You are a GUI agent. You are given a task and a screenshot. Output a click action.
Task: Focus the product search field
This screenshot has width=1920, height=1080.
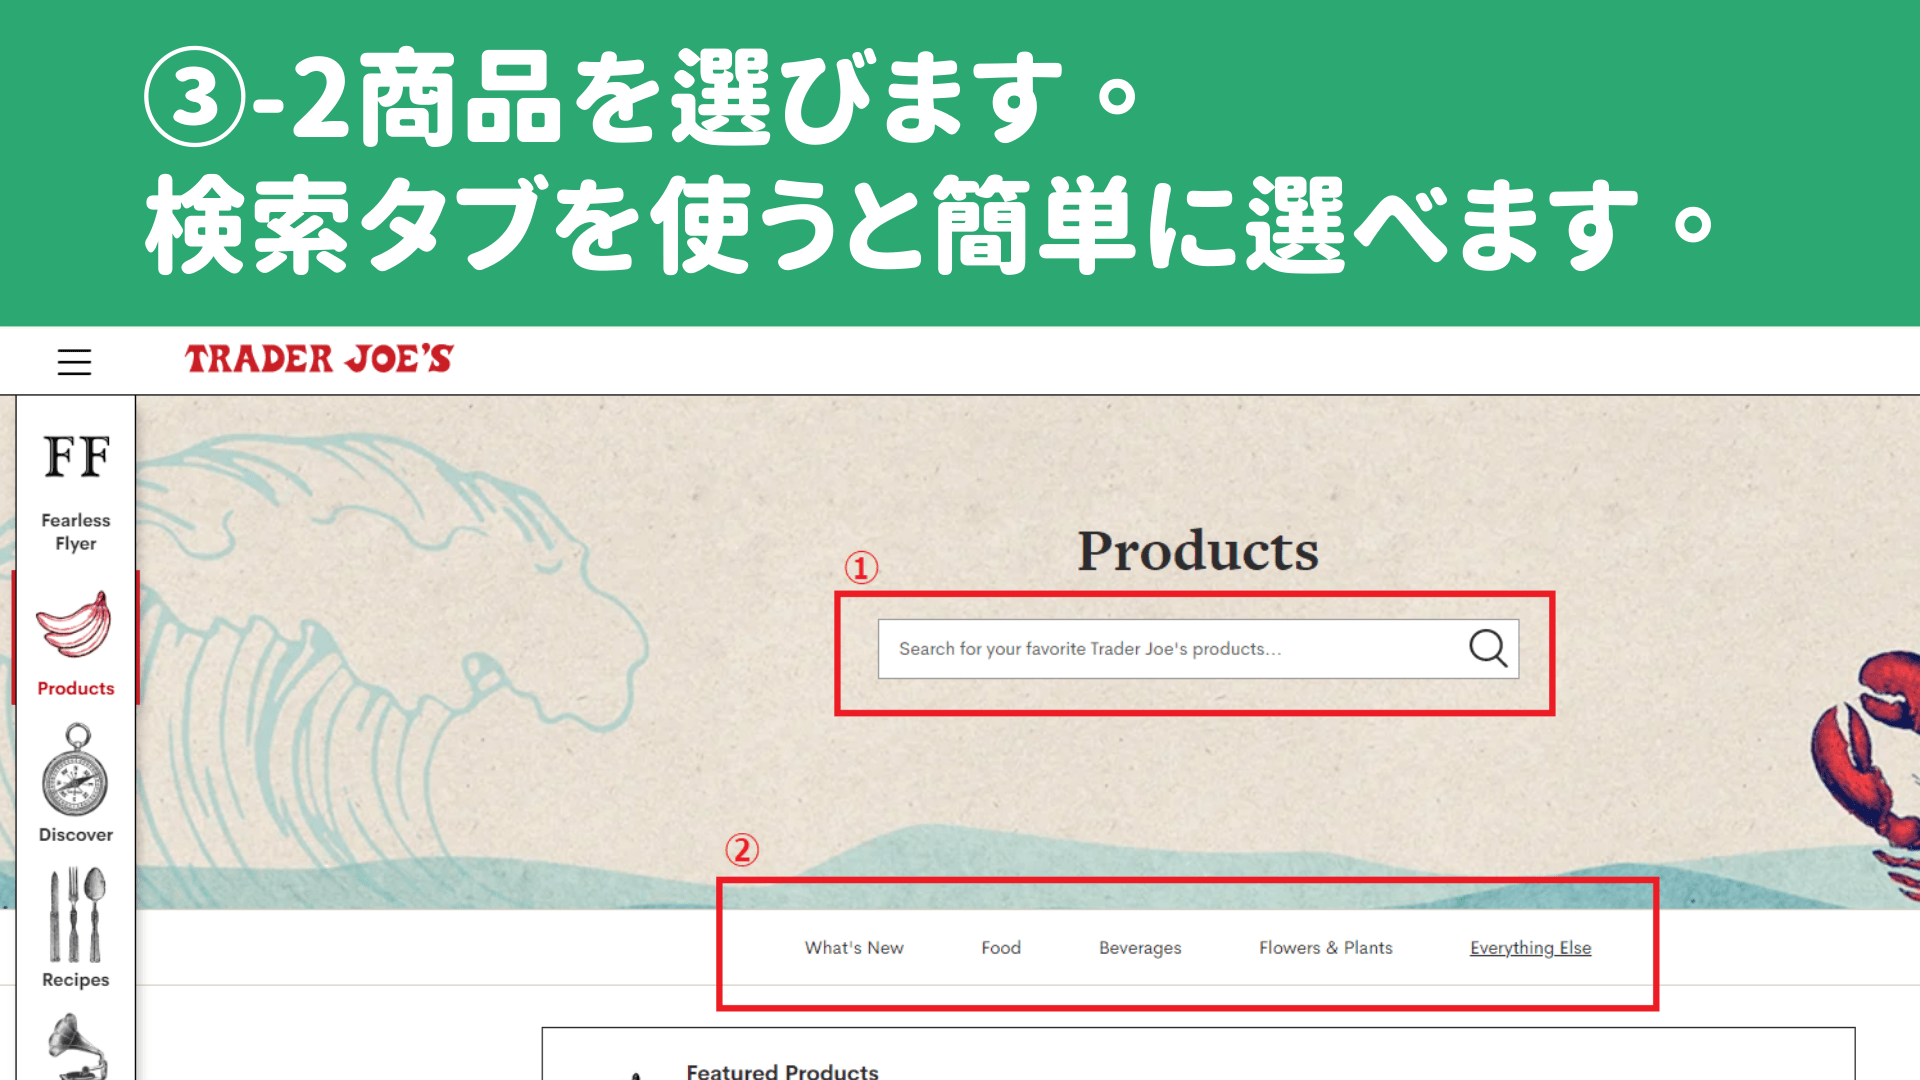pyautogui.click(x=1198, y=649)
